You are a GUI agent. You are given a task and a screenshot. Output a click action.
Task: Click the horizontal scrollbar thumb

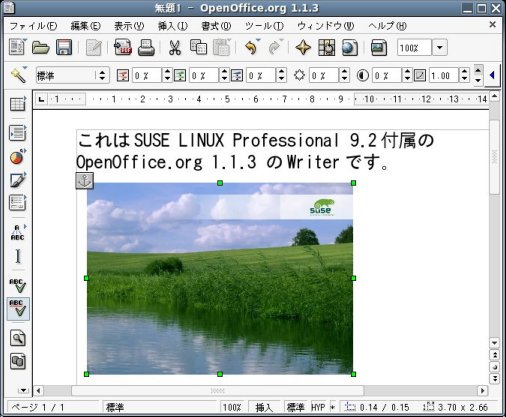[217, 390]
